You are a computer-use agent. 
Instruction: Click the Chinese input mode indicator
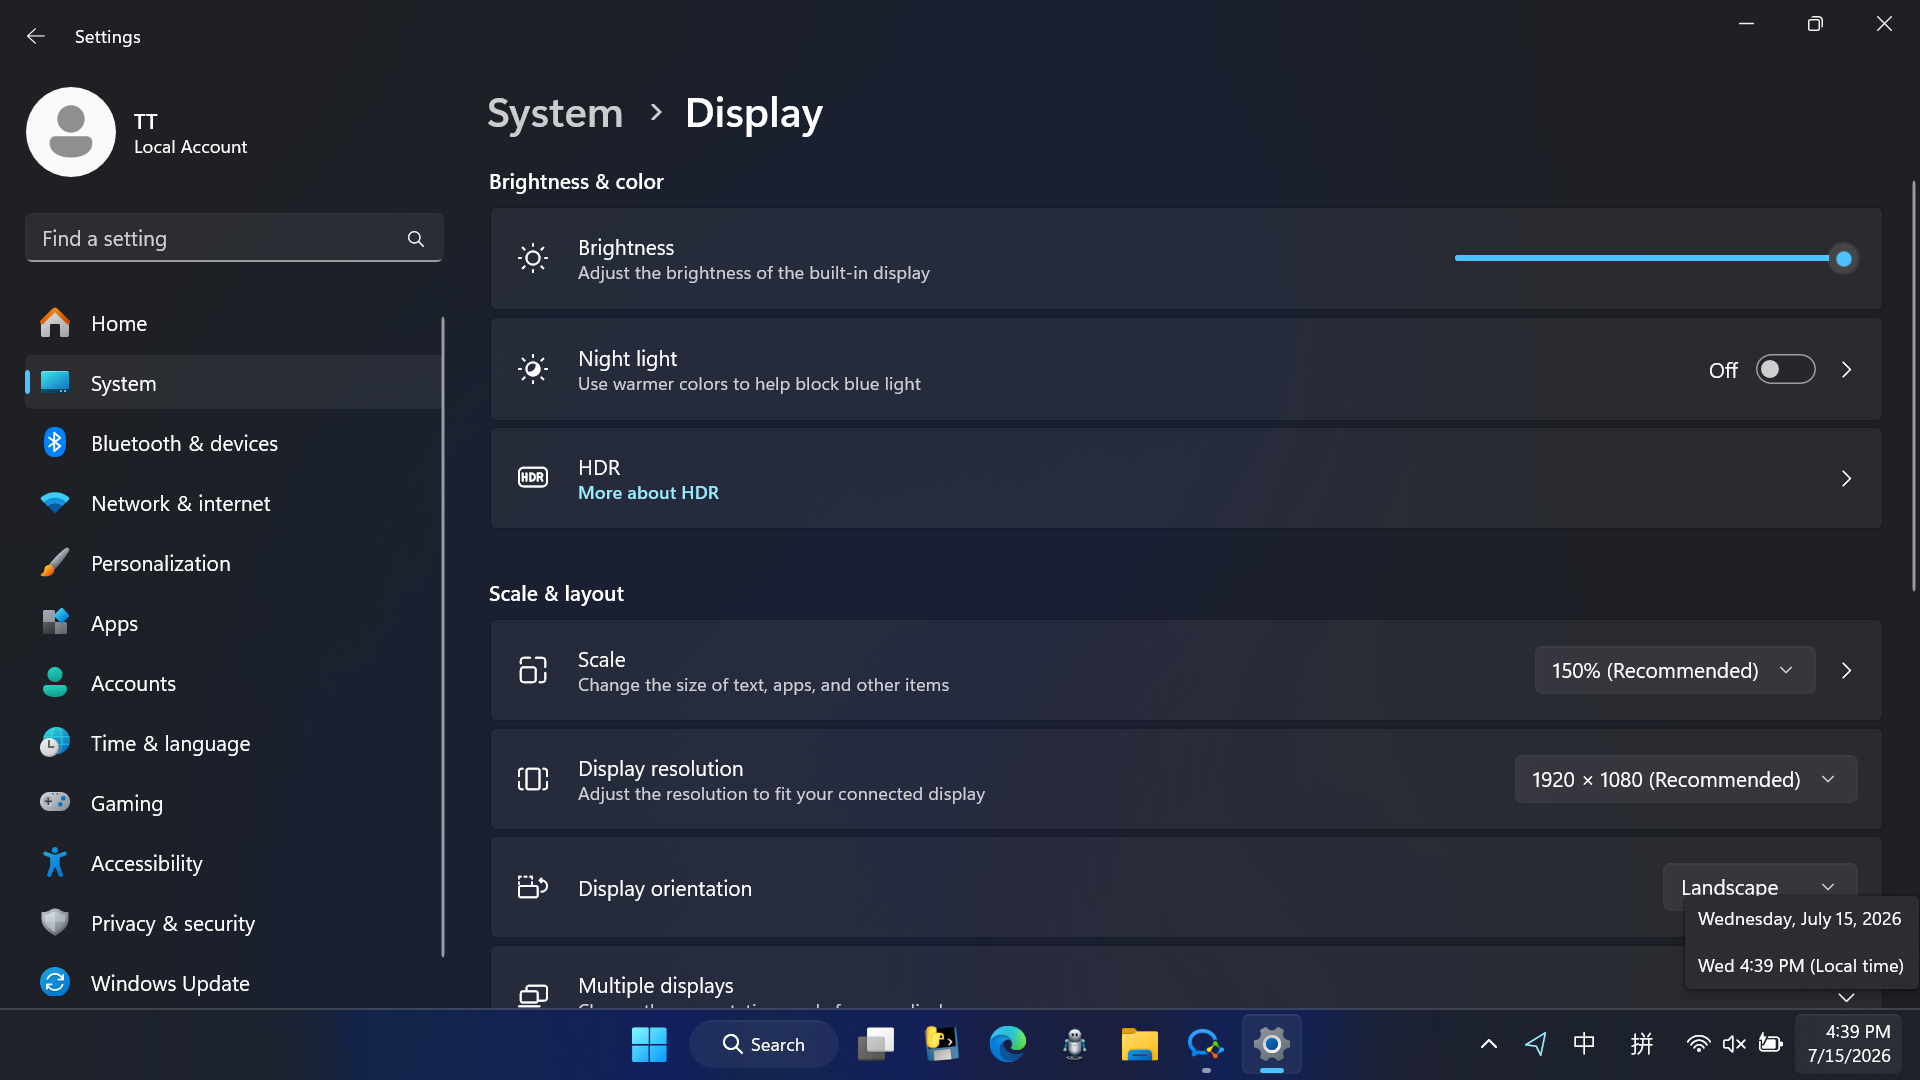(1584, 1045)
